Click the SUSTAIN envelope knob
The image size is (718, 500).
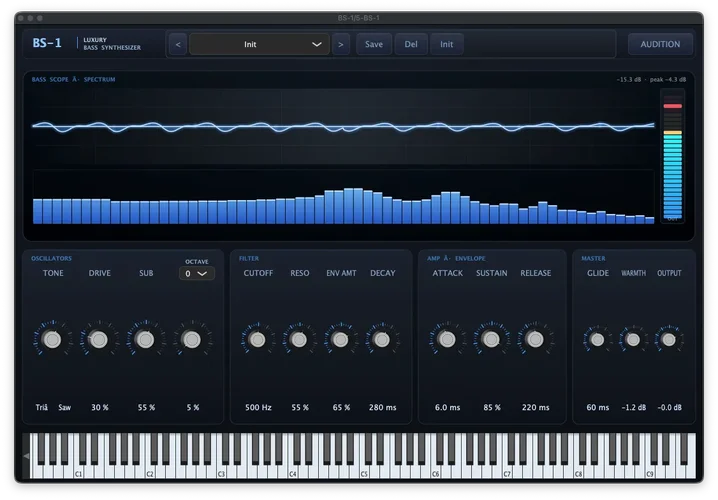(491, 339)
